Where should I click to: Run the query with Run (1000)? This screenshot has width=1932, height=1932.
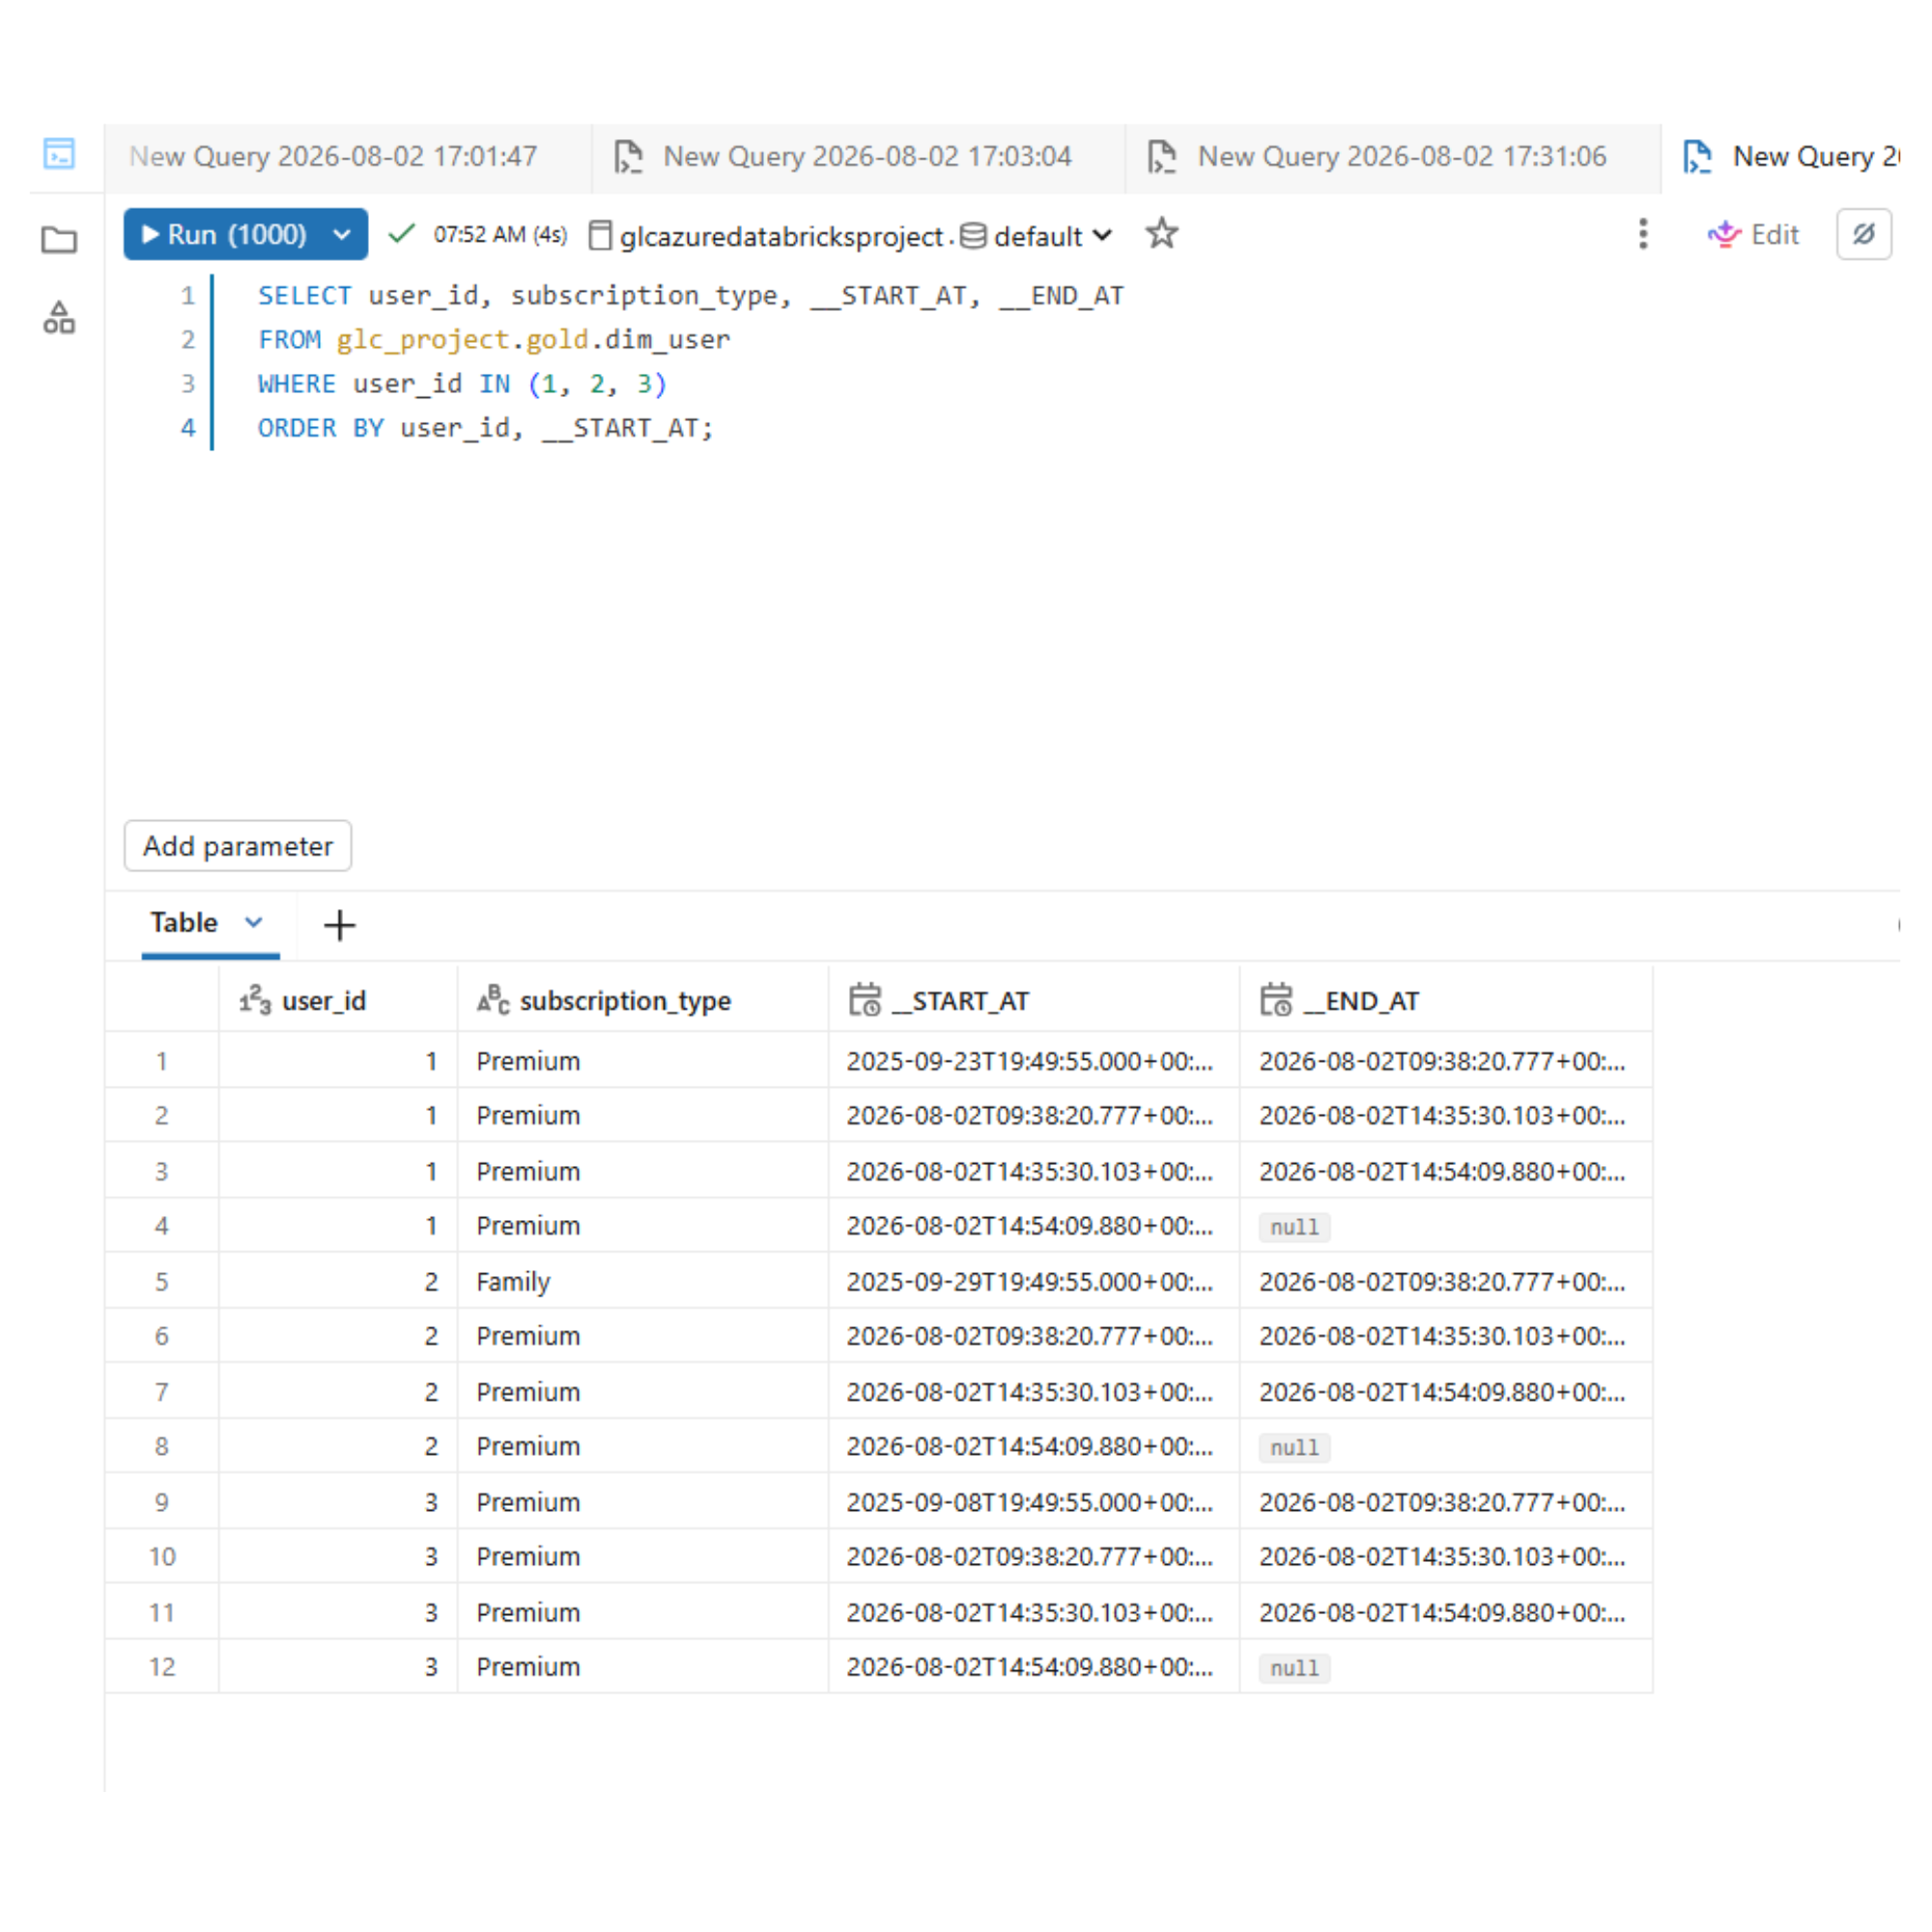click(224, 234)
